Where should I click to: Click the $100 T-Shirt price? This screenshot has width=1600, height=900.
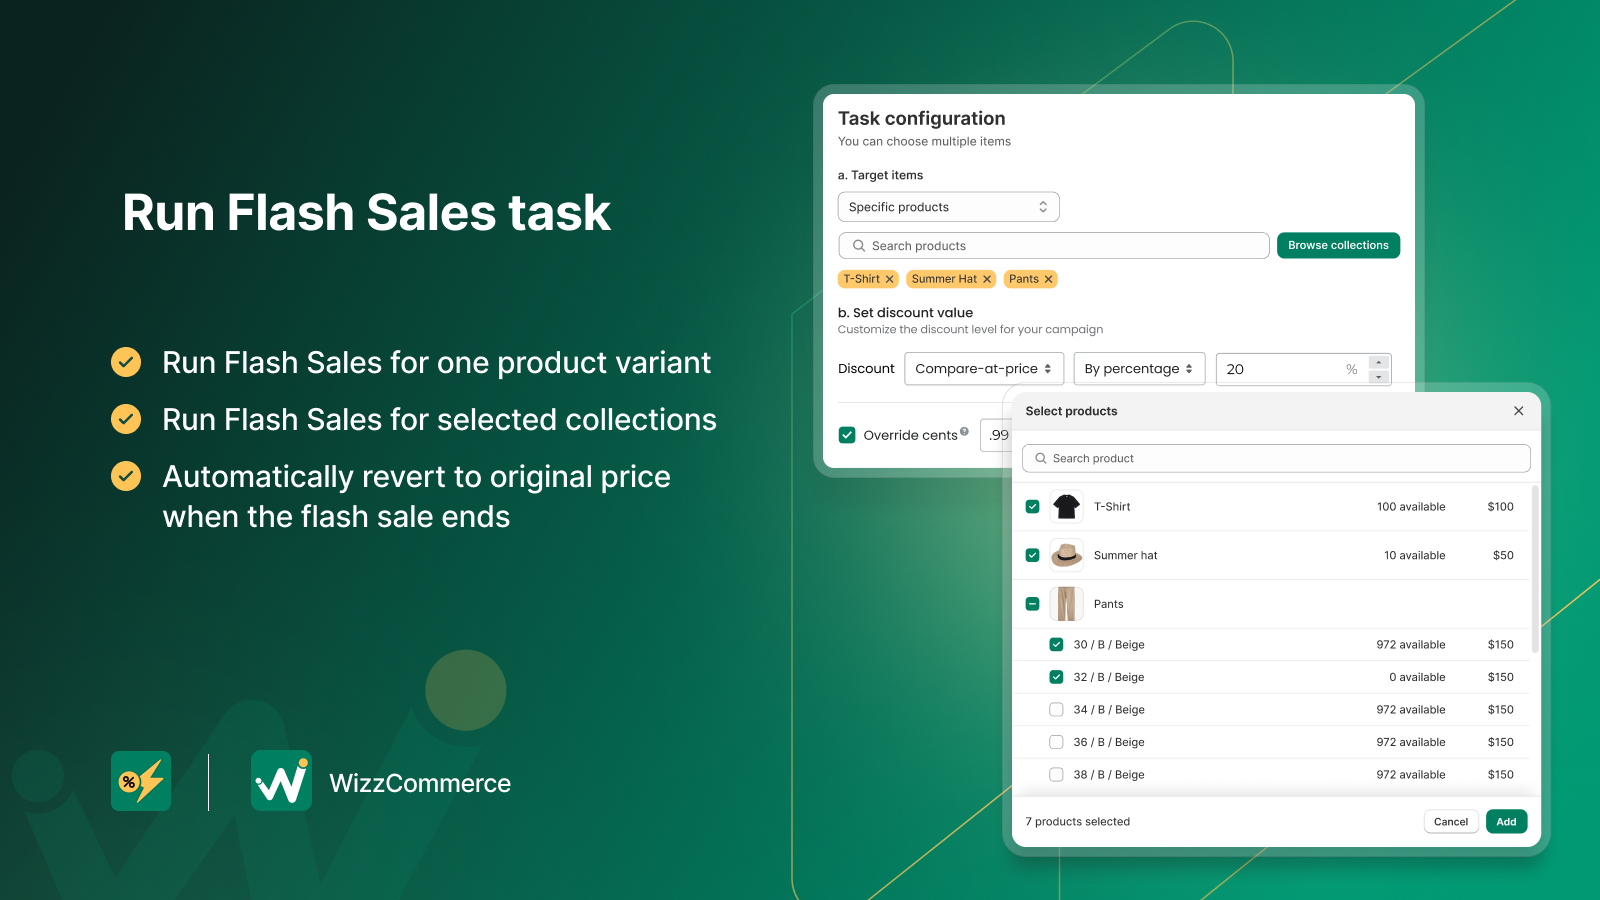(x=1500, y=507)
